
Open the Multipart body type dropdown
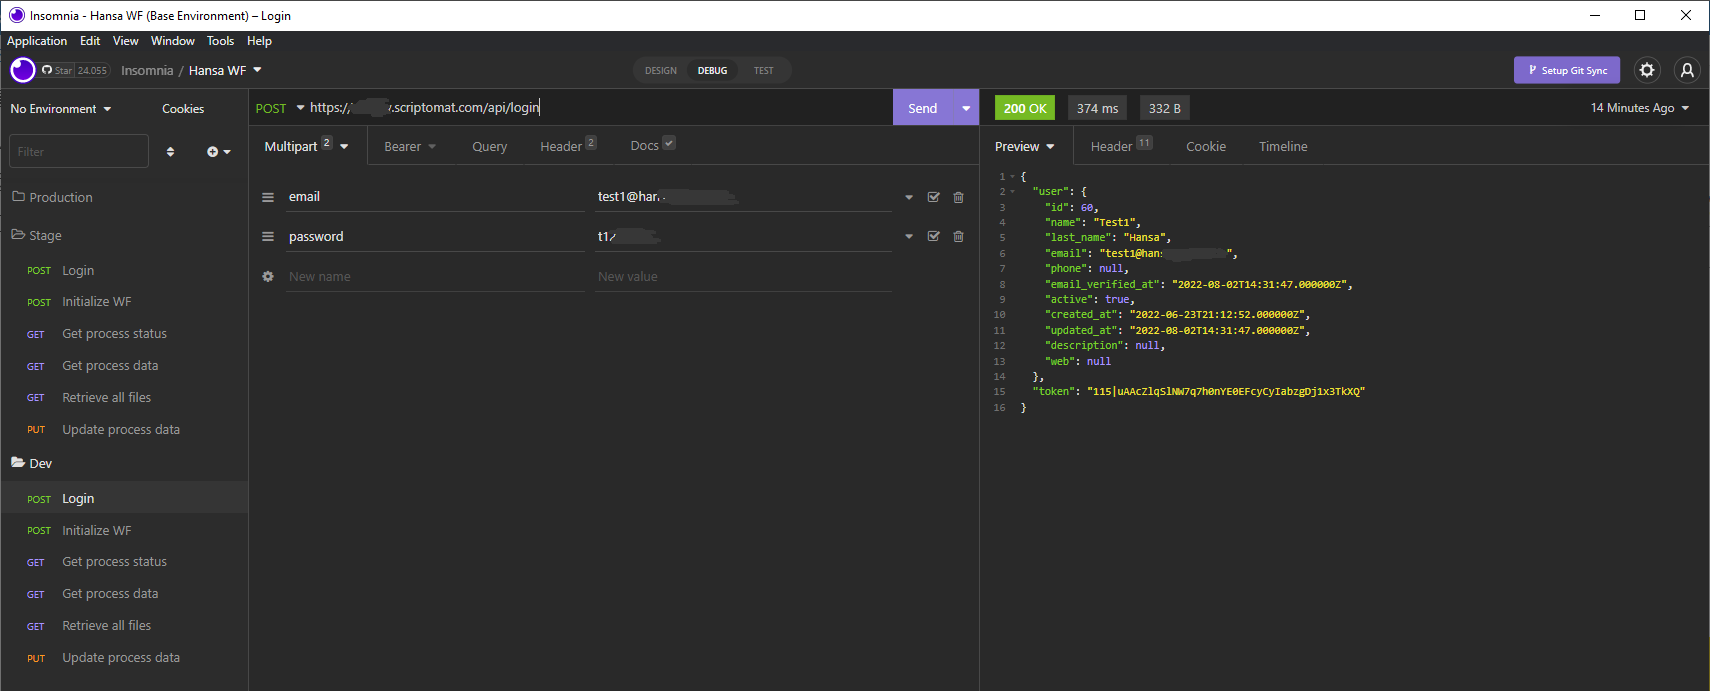[x=306, y=146]
